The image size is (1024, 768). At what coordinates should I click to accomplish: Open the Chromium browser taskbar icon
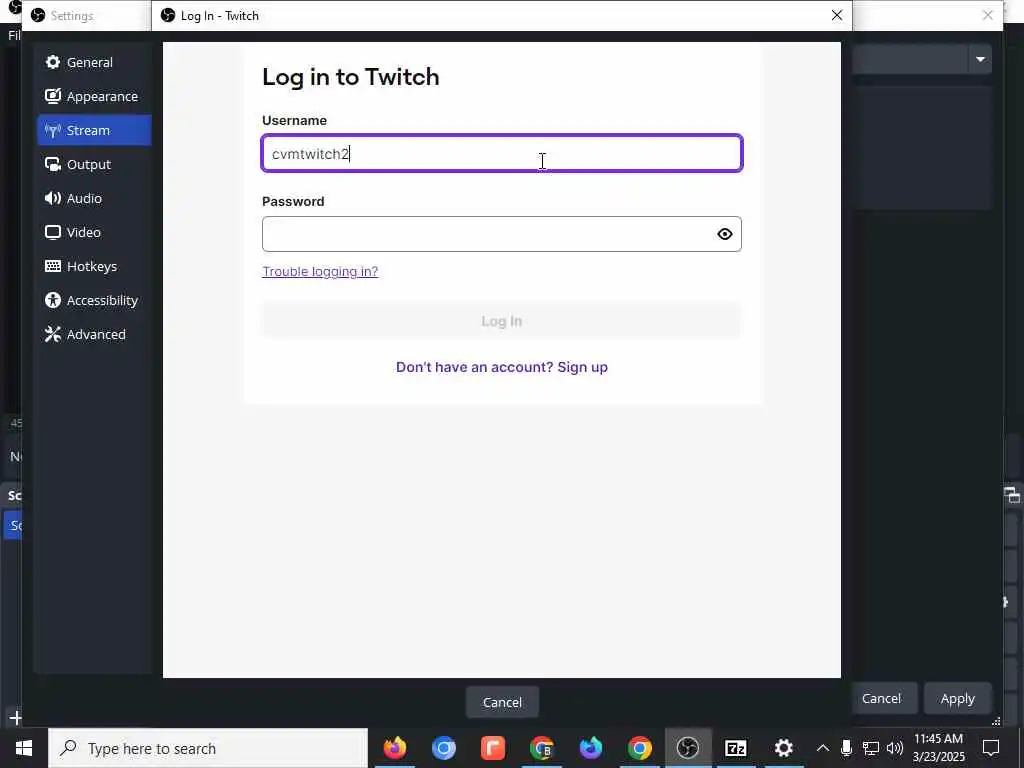pos(443,748)
